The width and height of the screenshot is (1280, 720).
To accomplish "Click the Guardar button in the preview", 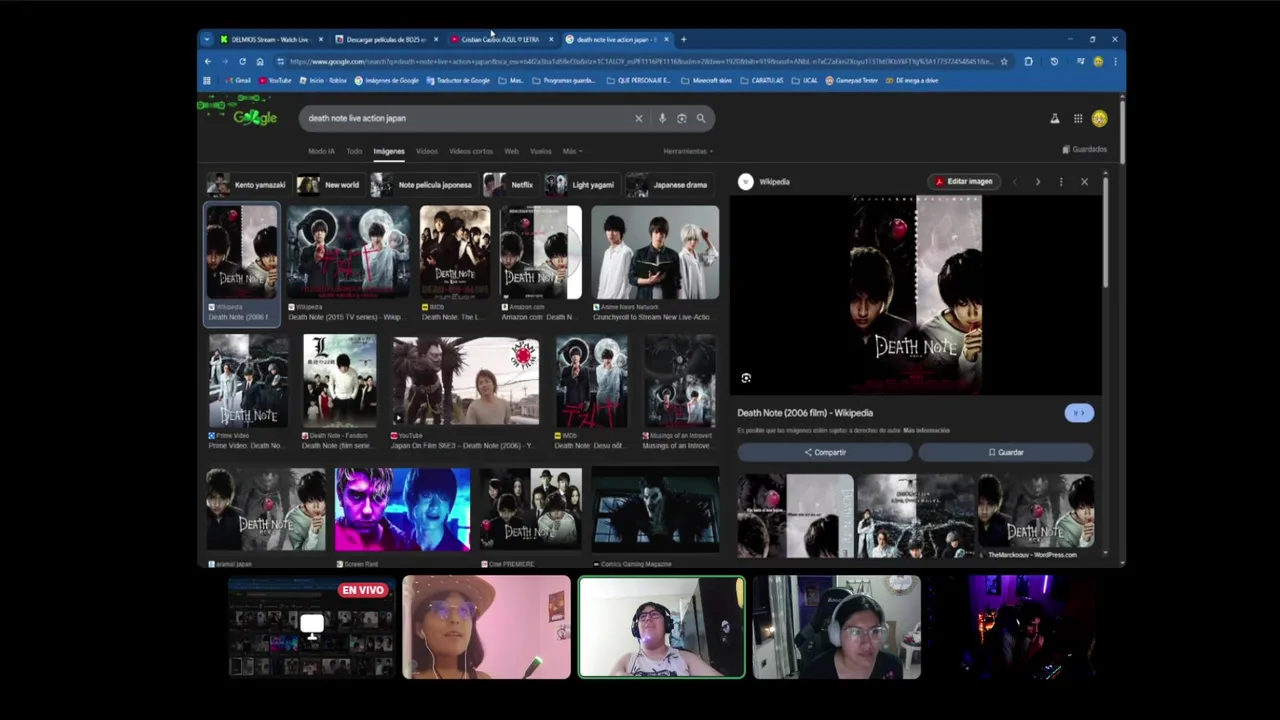I will coord(1006,452).
